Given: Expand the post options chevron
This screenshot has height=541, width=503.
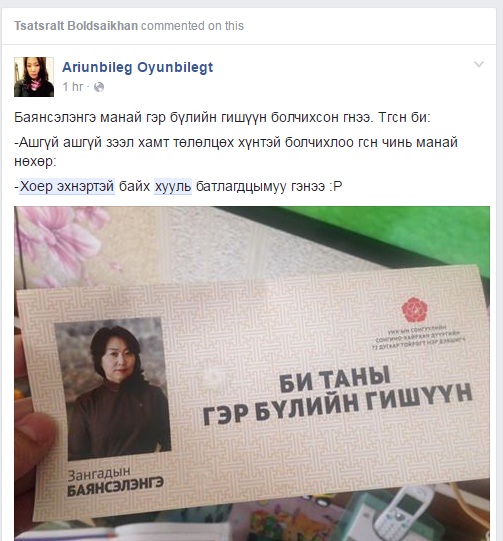Looking at the screenshot, I should click(479, 64).
